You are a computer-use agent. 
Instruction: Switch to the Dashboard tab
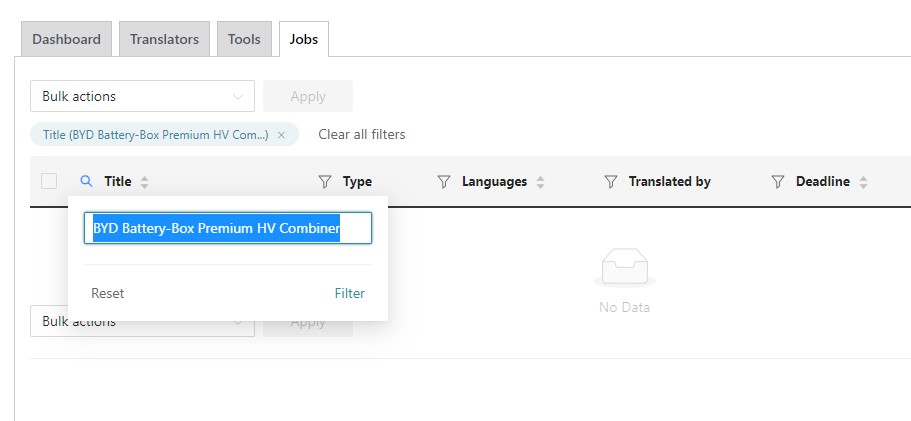(x=66, y=39)
